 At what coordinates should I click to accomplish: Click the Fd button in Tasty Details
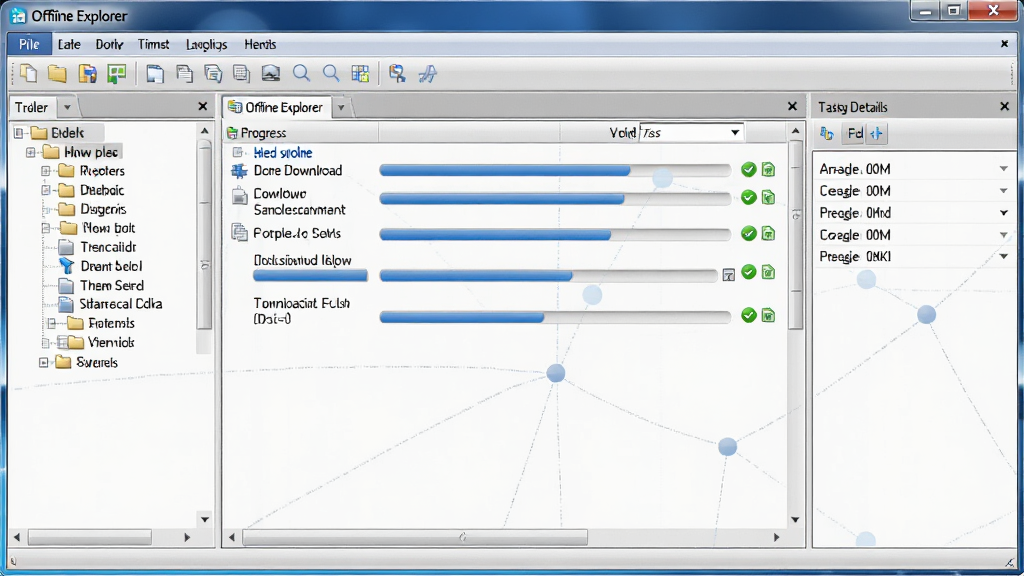click(x=854, y=134)
